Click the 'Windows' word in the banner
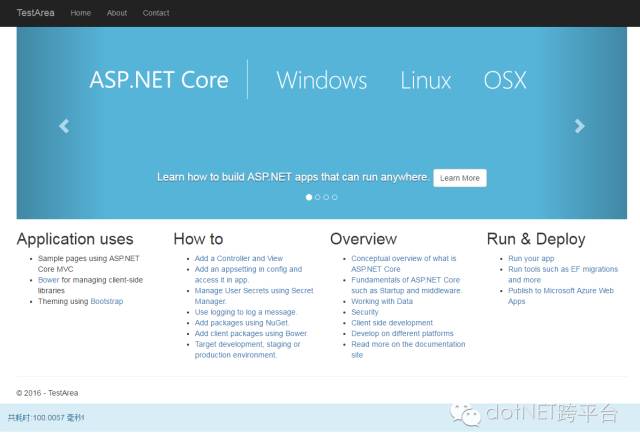 point(322,80)
